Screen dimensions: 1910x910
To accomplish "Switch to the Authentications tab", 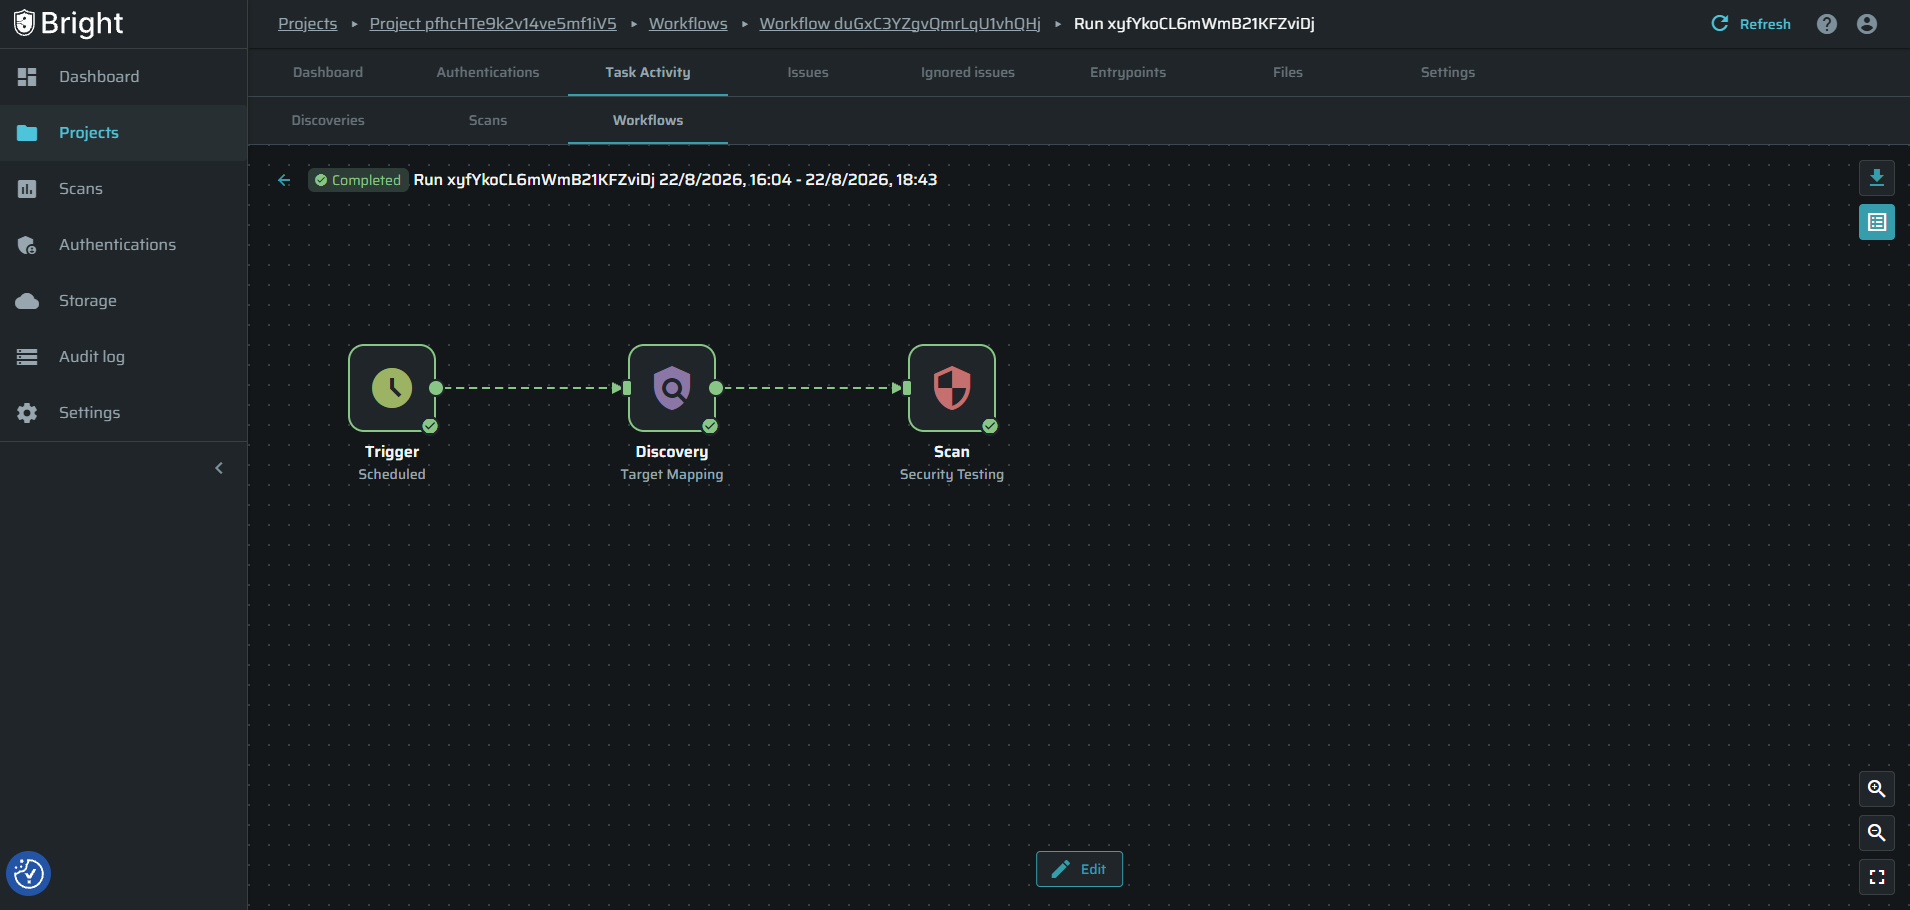I will tap(488, 73).
